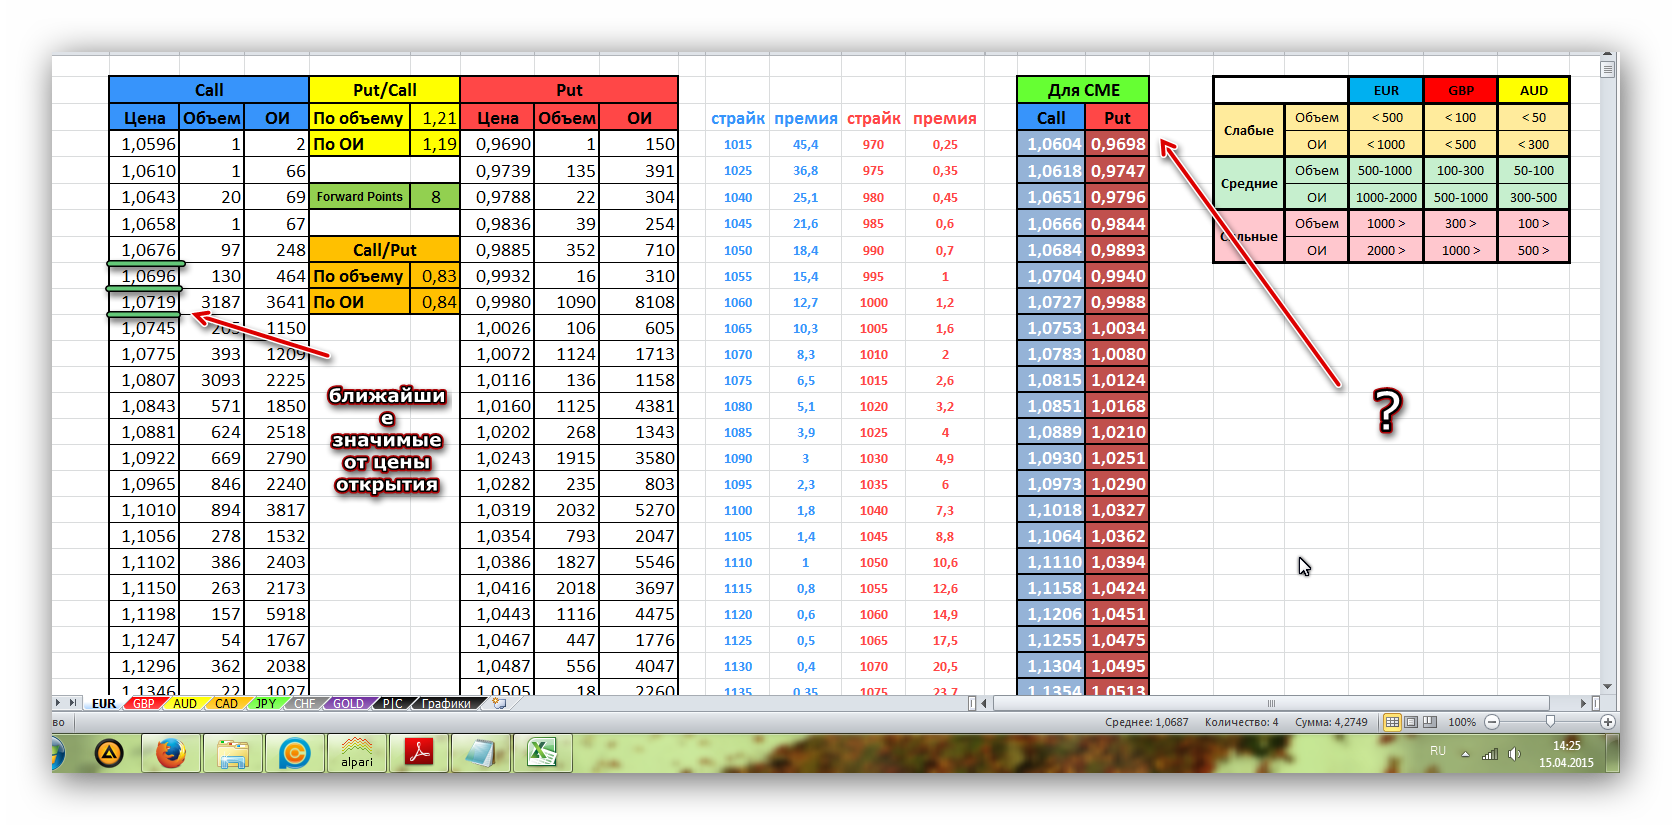Select the orange Call/Put header cell
The width and height of the screenshot is (1672, 825).
point(385,250)
